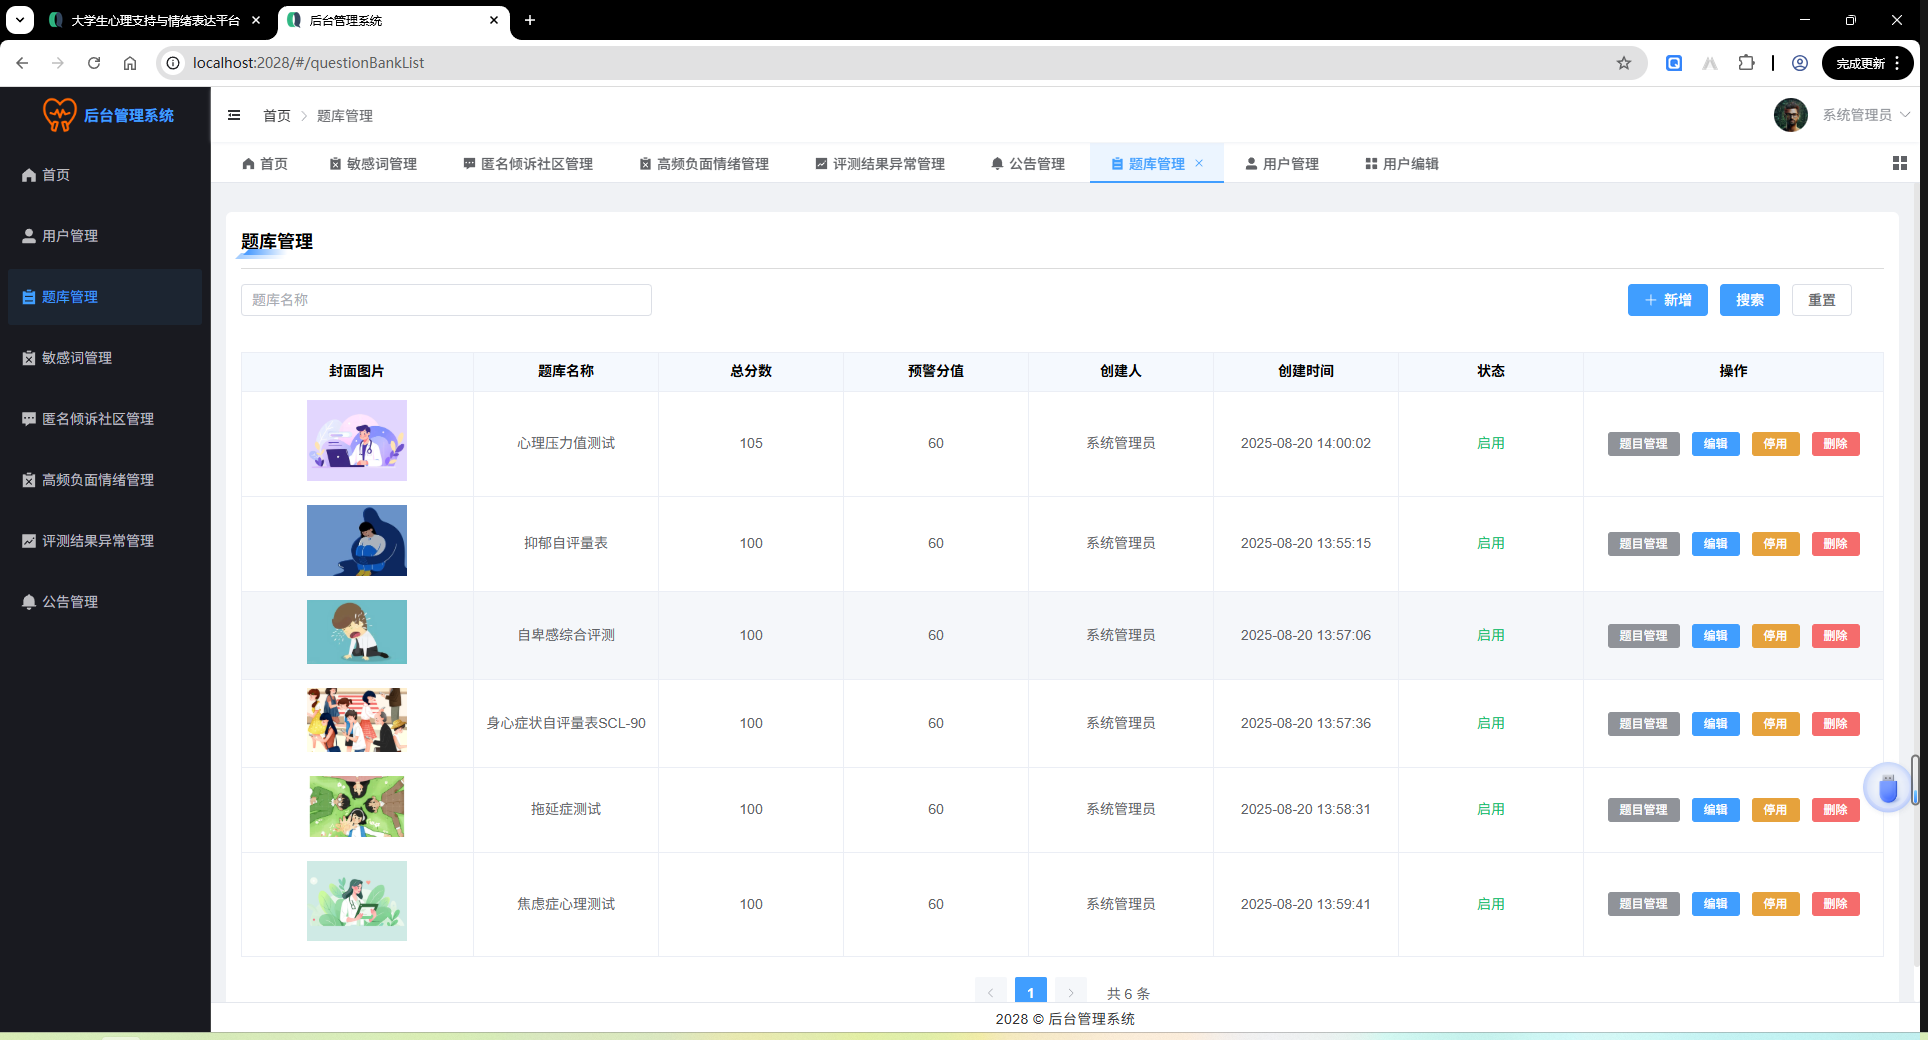Delete the 焦虑症心理测试 row

pos(1836,904)
